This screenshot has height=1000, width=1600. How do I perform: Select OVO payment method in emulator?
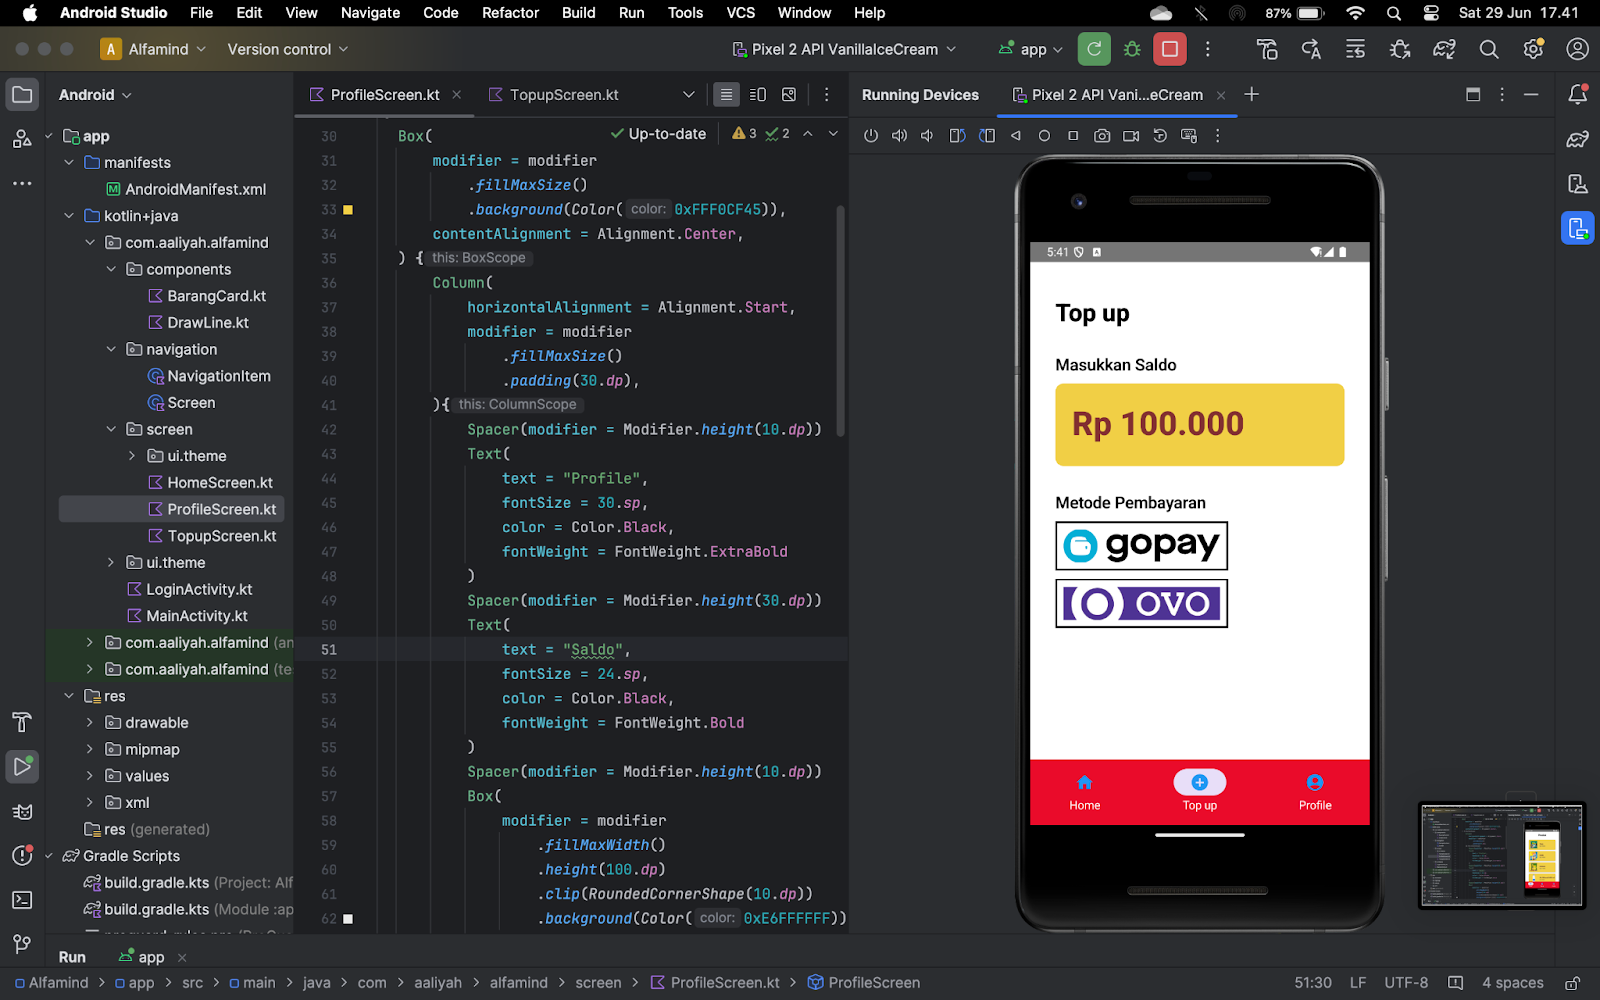[x=1141, y=604]
